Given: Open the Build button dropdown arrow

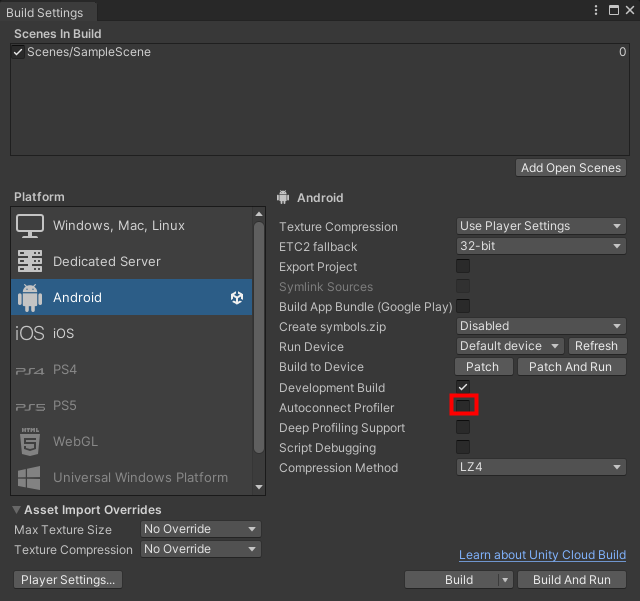Looking at the screenshot, I should tap(505, 580).
